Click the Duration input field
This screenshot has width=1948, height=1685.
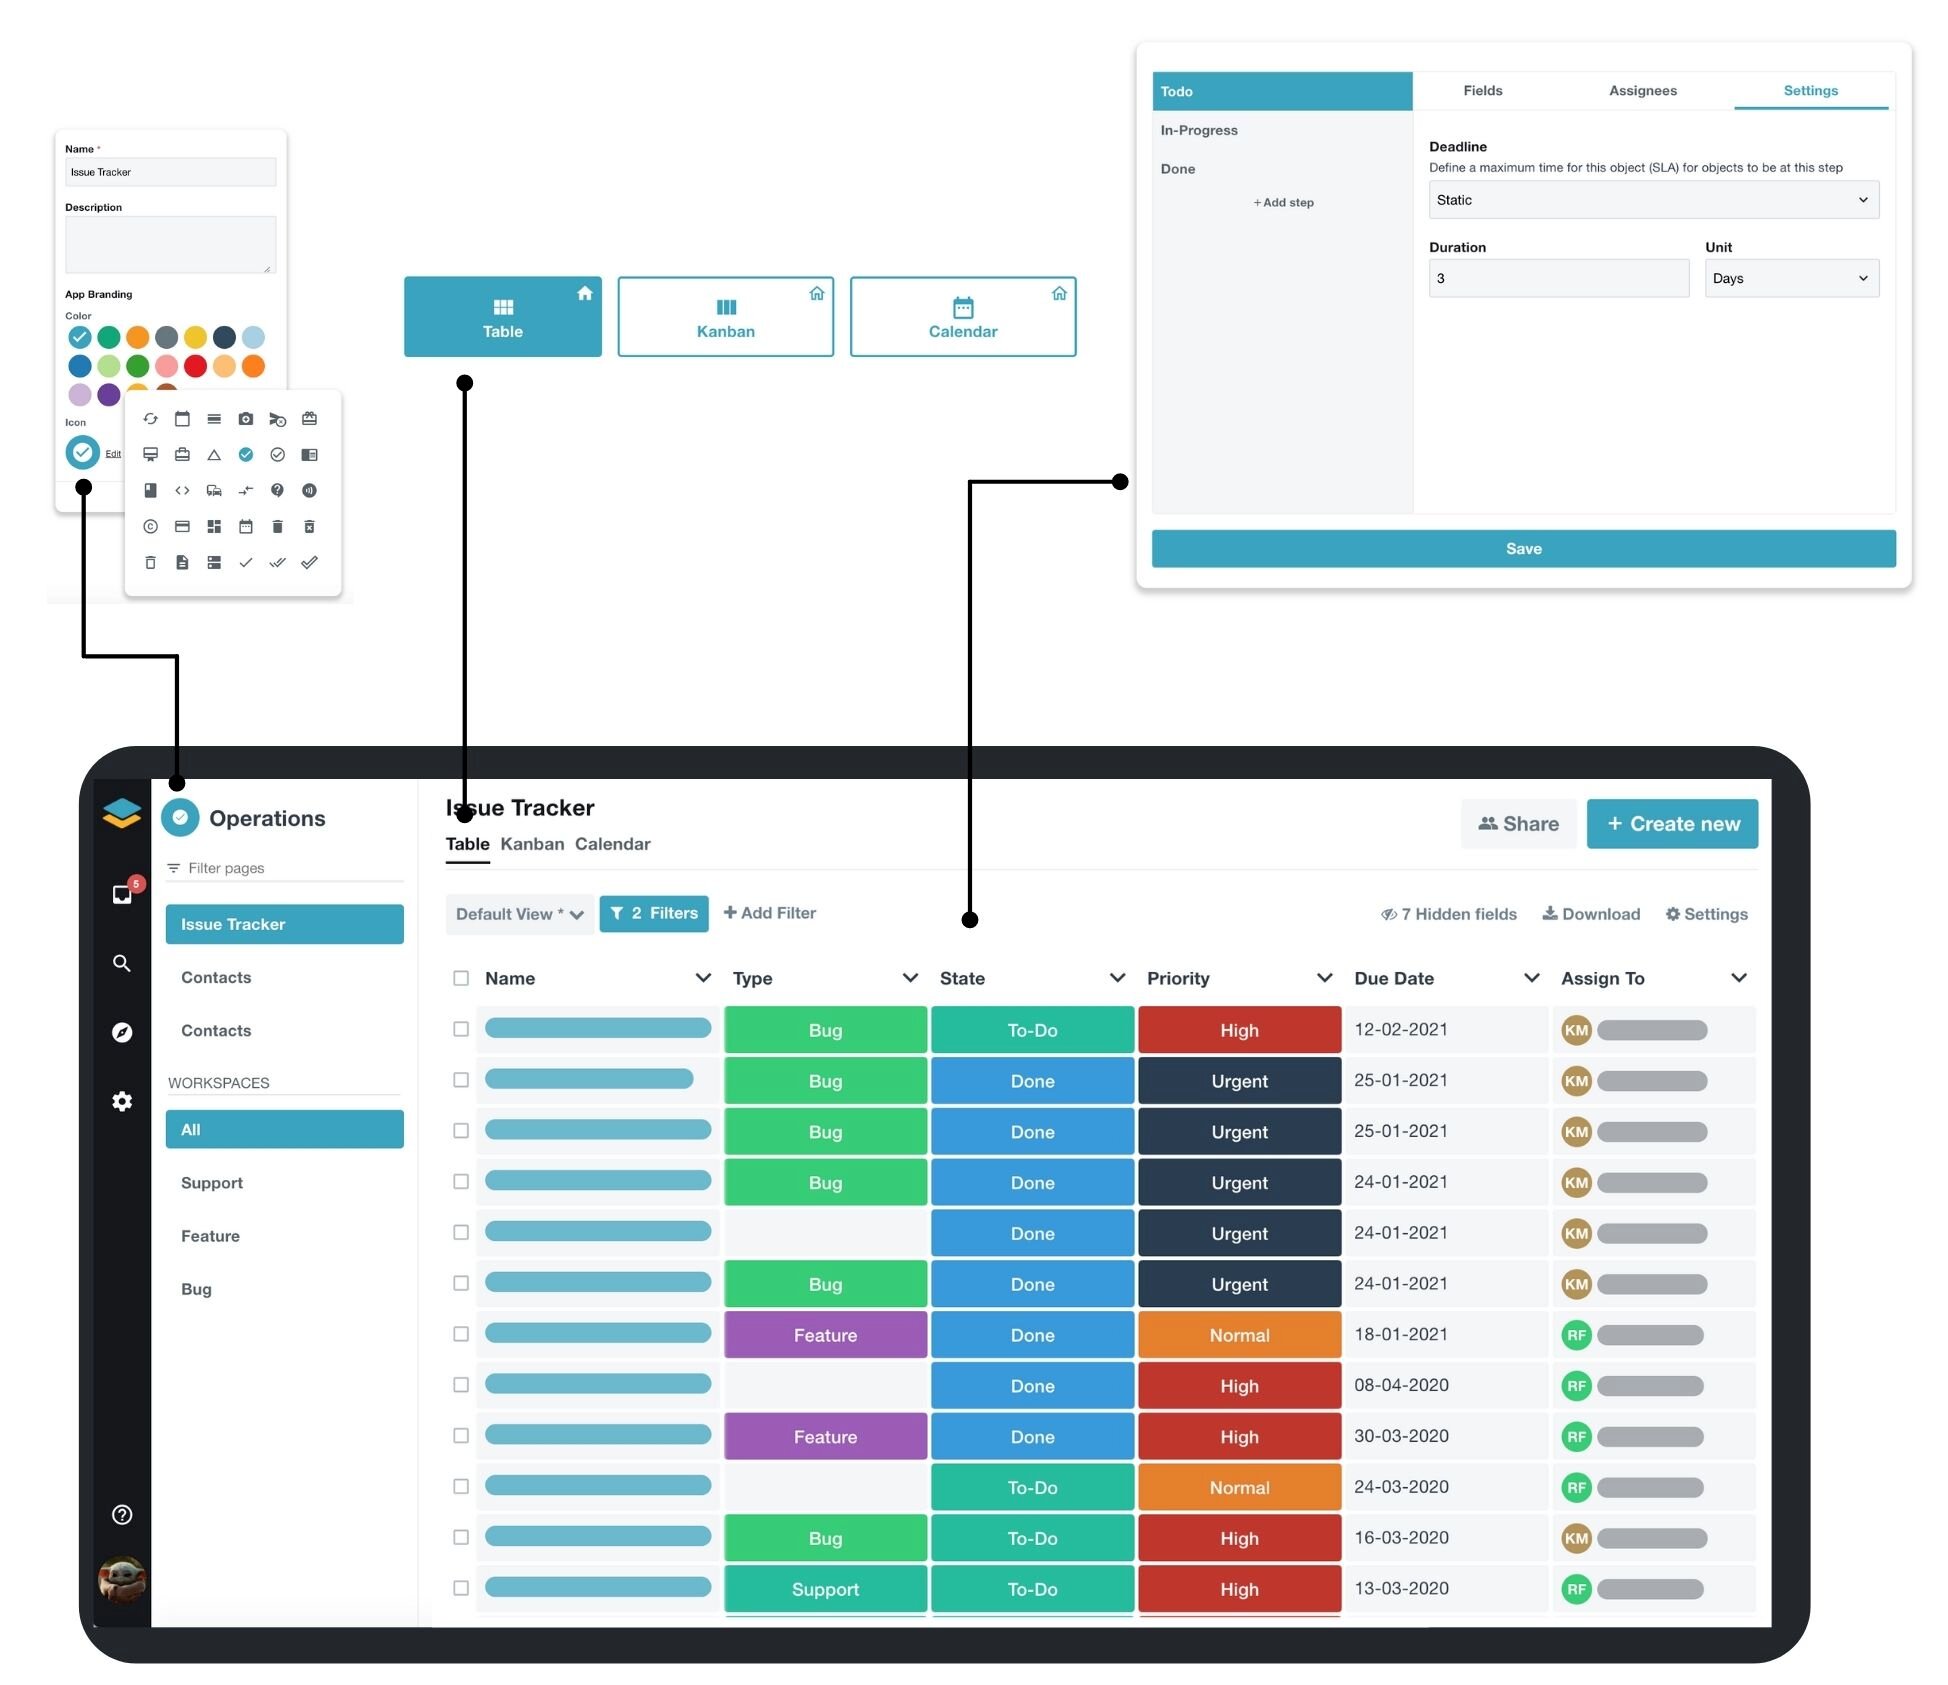(1559, 278)
